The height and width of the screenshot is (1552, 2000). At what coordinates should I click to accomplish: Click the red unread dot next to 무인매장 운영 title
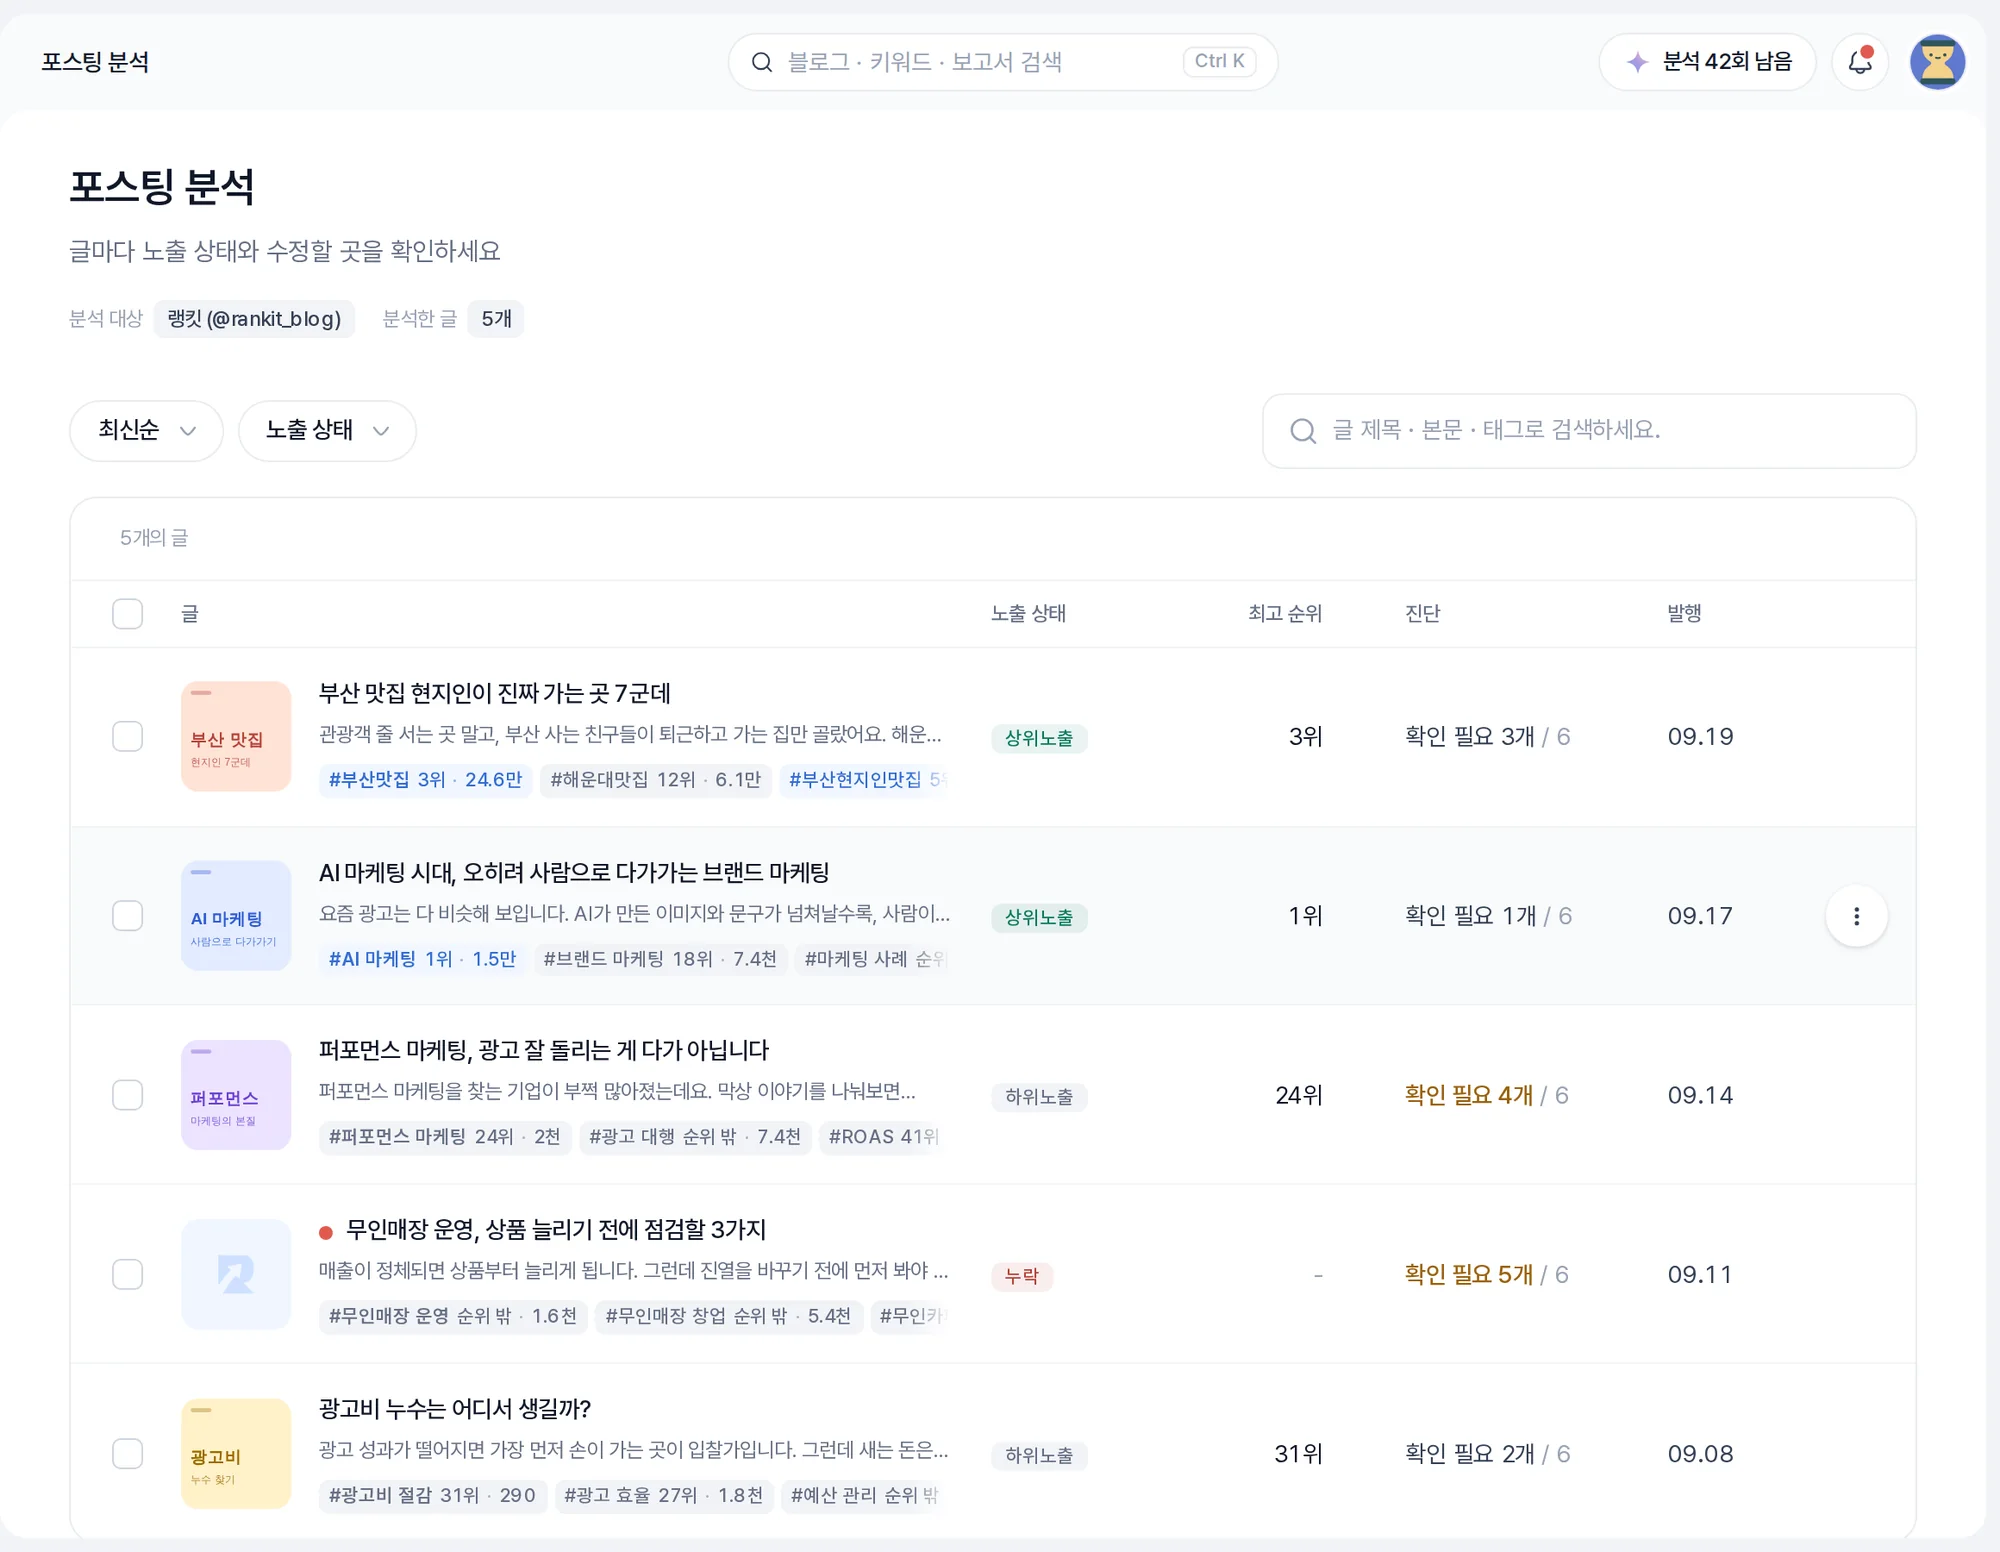(x=326, y=1232)
